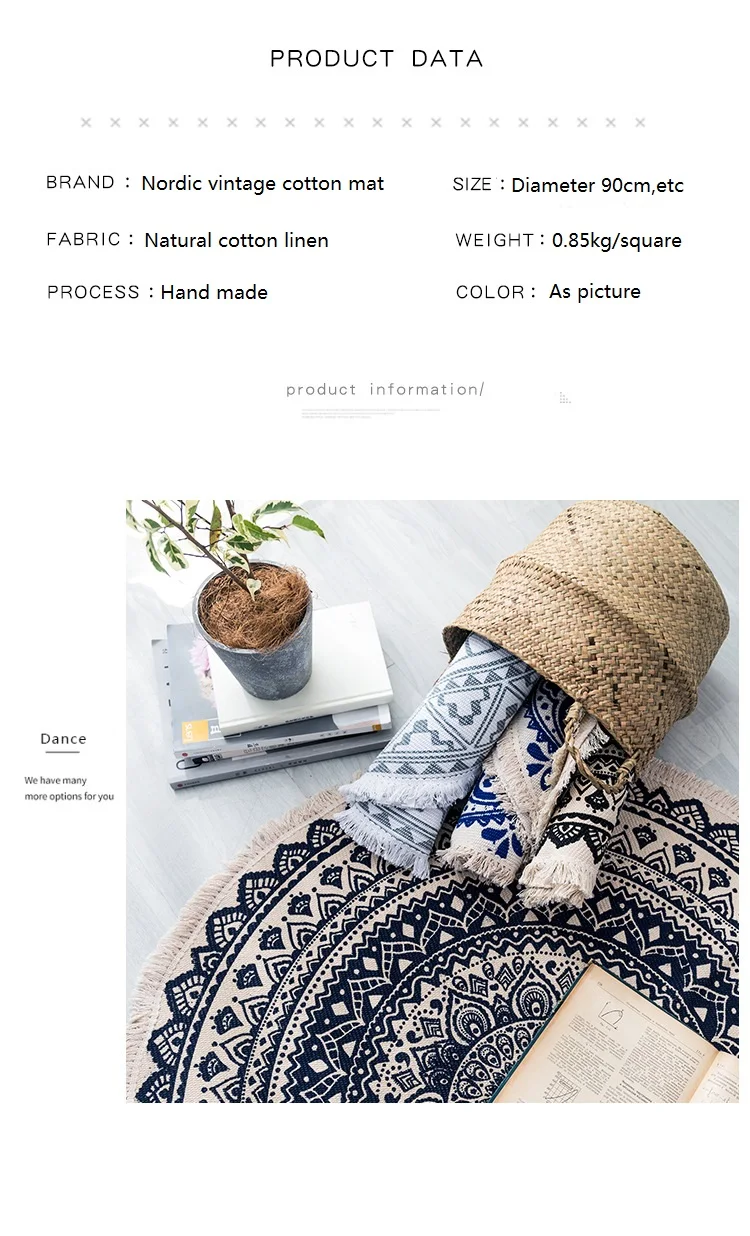Click the decorative x-pattern divider row
750x1236 pixels.
pyautogui.click(x=362, y=123)
